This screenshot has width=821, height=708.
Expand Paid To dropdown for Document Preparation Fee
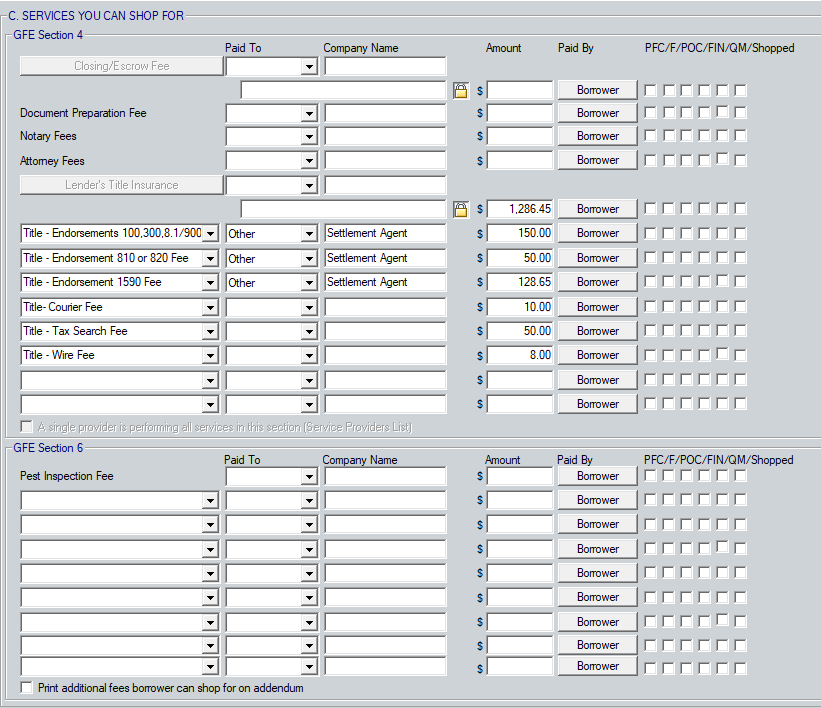309,114
